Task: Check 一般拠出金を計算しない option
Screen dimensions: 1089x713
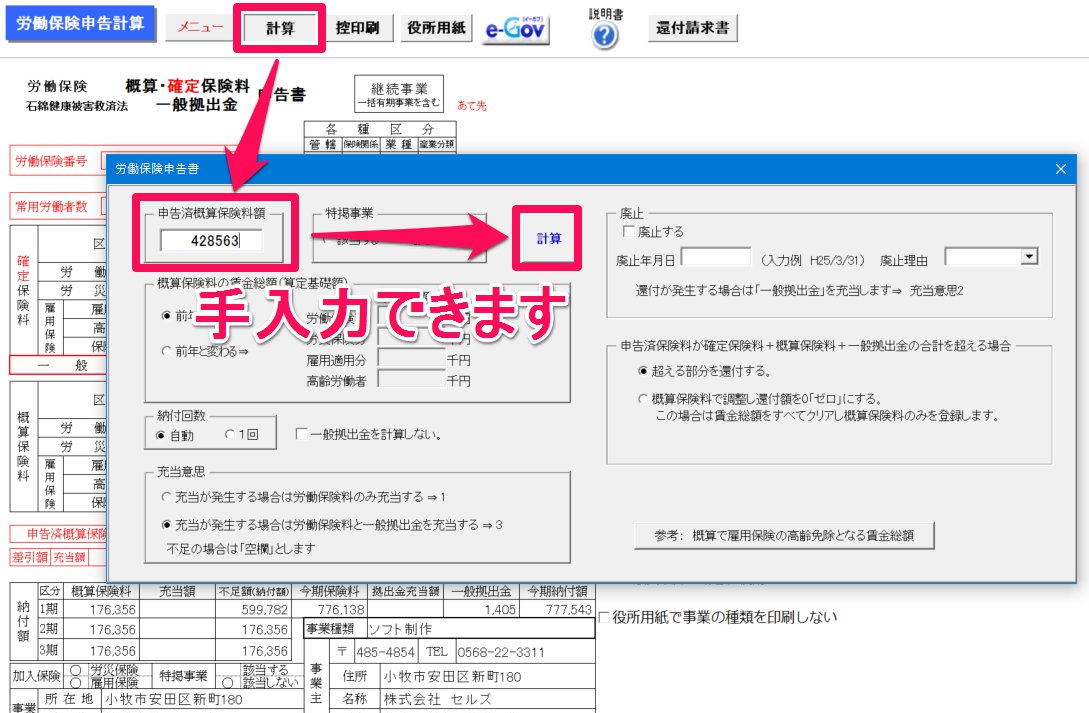Action: [x=302, y=435]
